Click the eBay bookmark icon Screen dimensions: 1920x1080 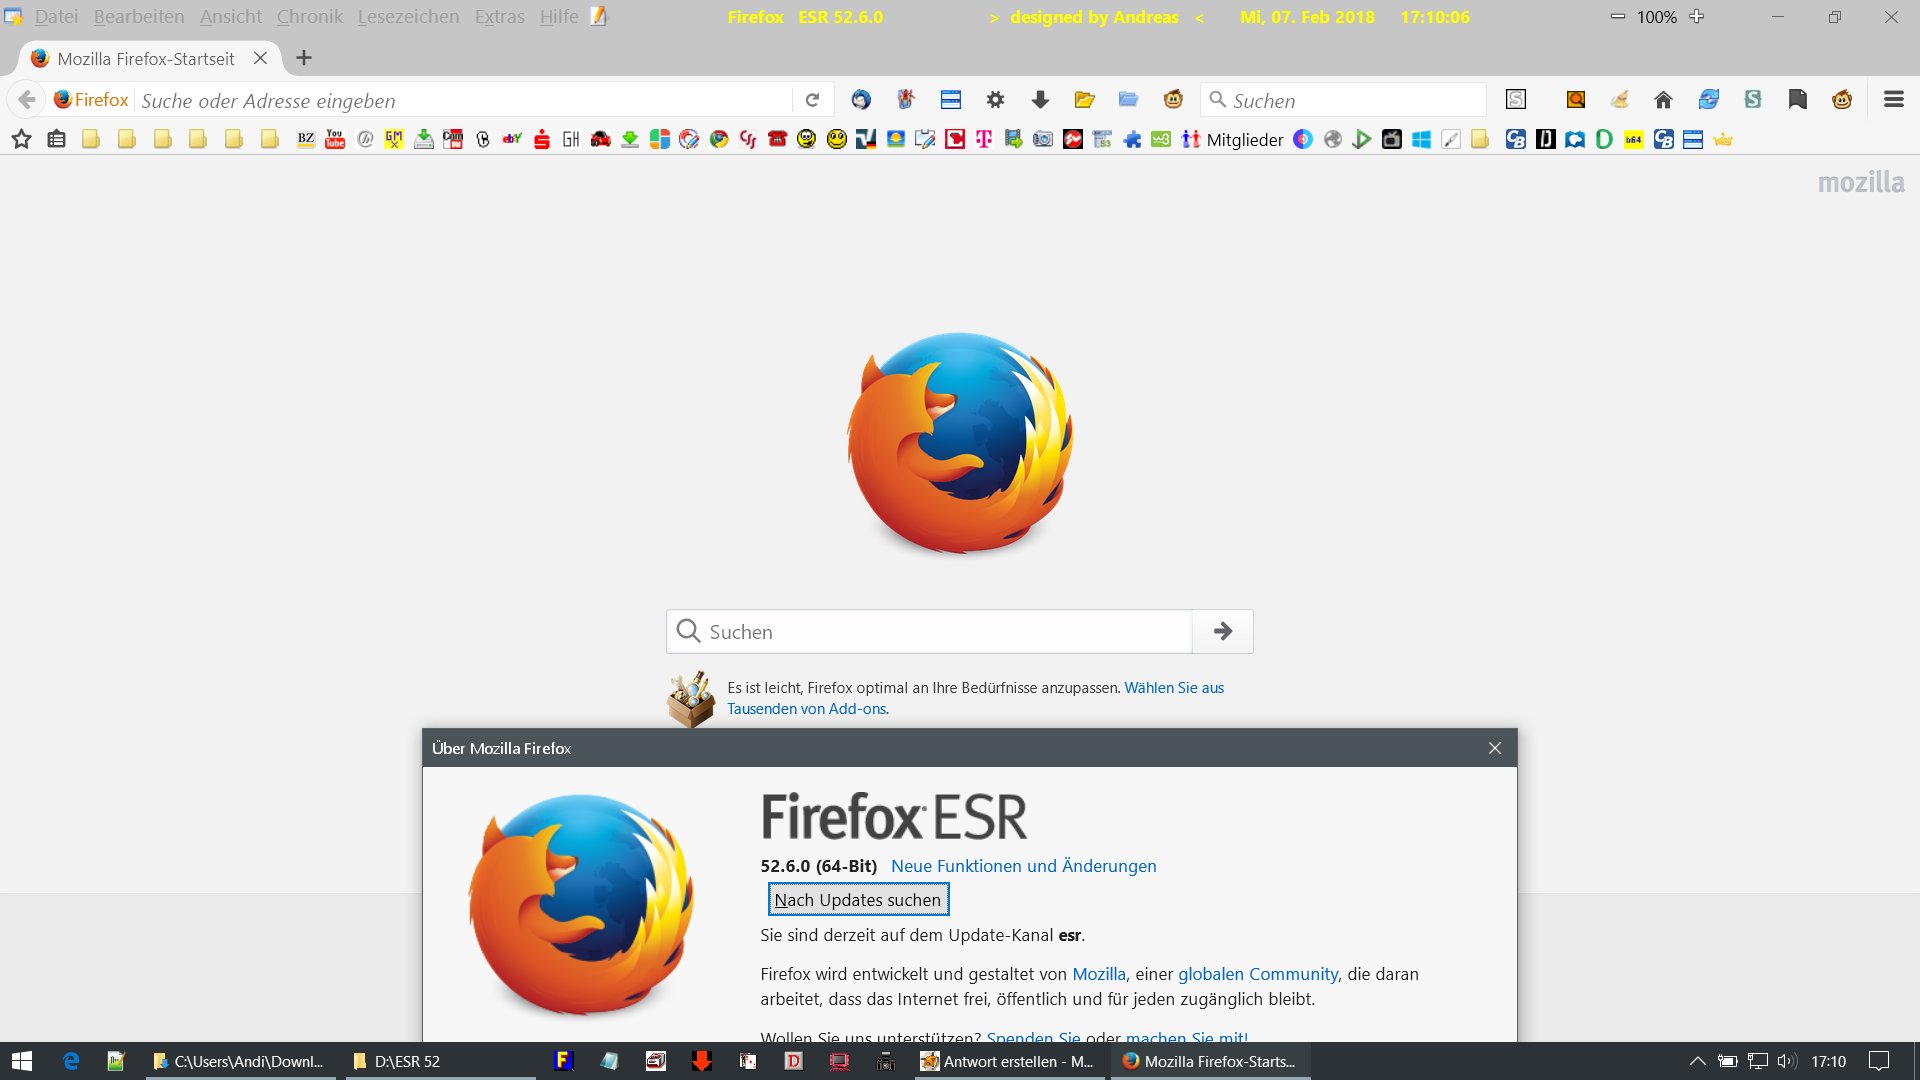(x=512, y=140)
